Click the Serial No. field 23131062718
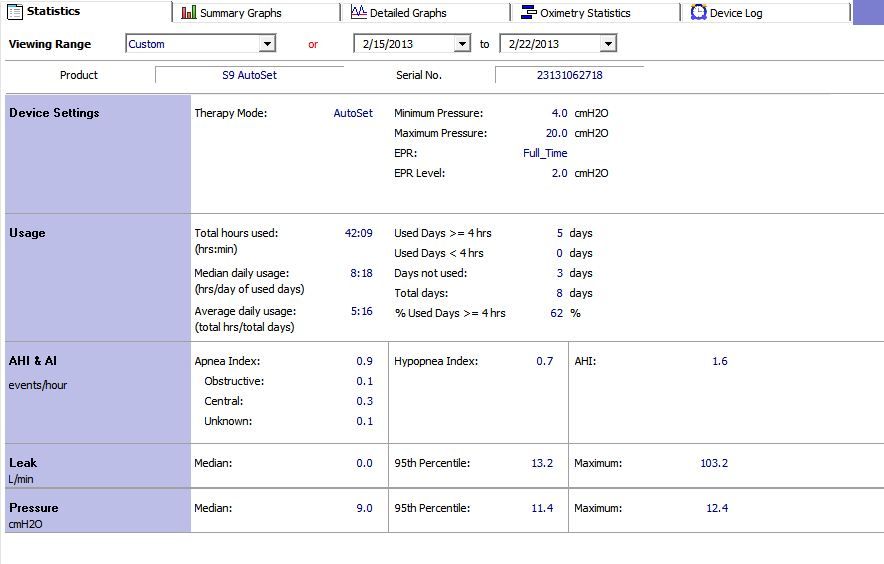 569,75
